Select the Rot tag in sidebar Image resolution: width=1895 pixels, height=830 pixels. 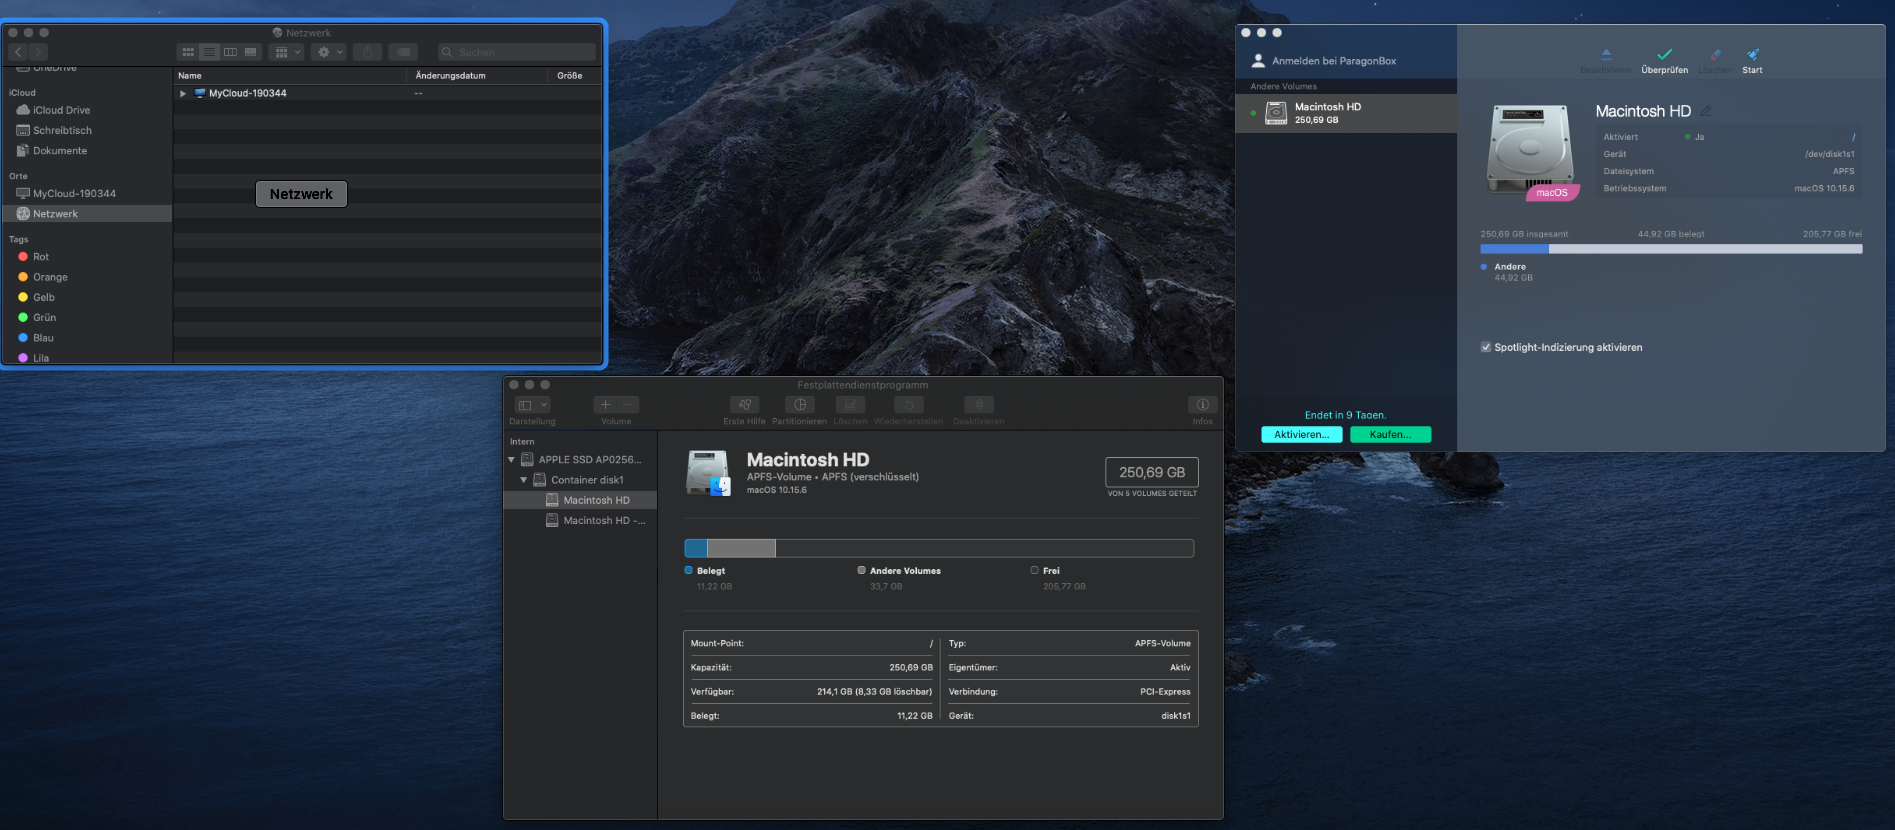[x=40, y=257]
